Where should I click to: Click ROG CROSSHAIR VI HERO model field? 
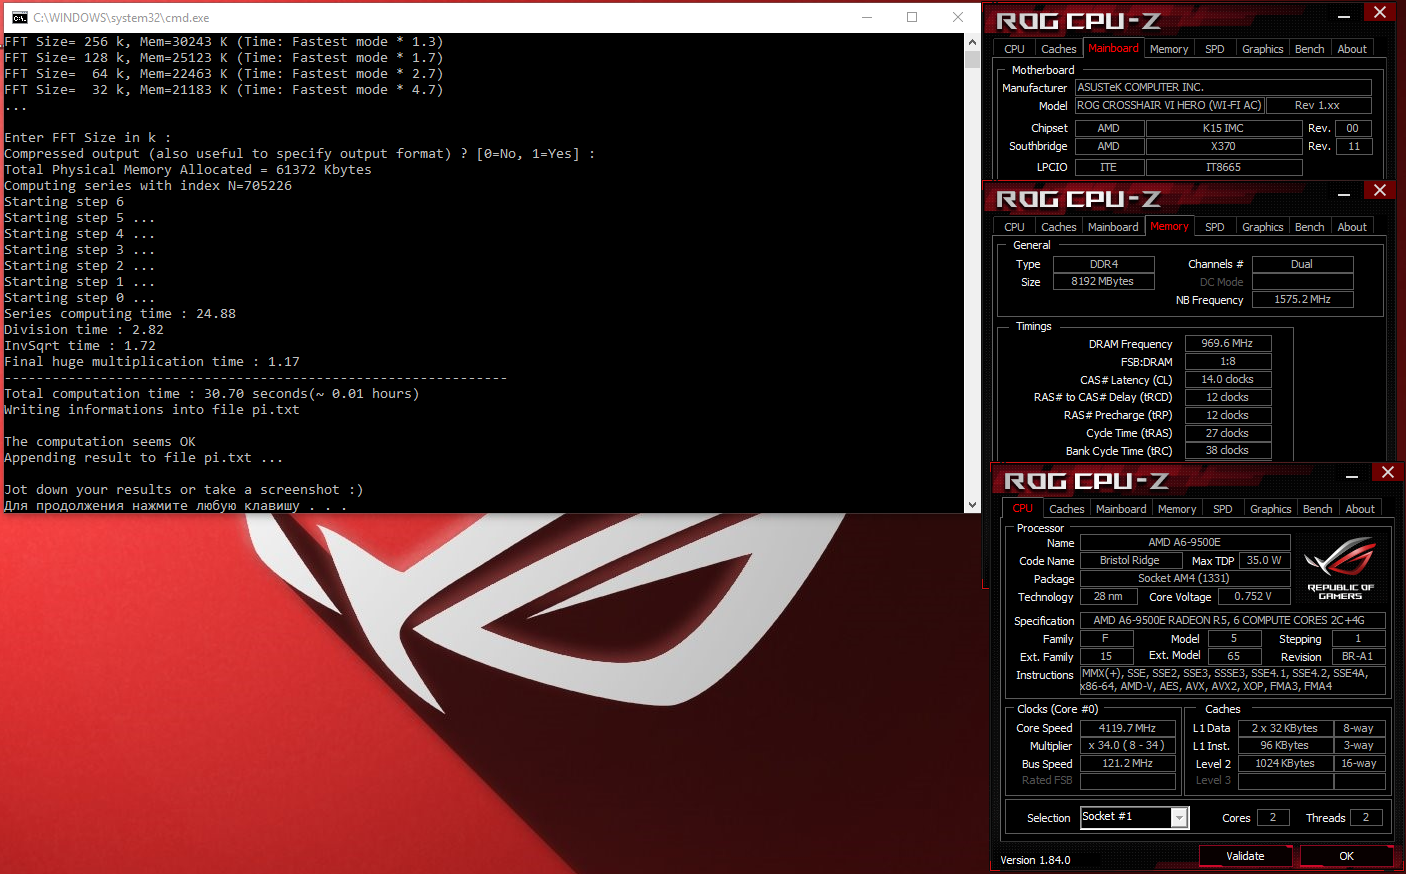1169,105
